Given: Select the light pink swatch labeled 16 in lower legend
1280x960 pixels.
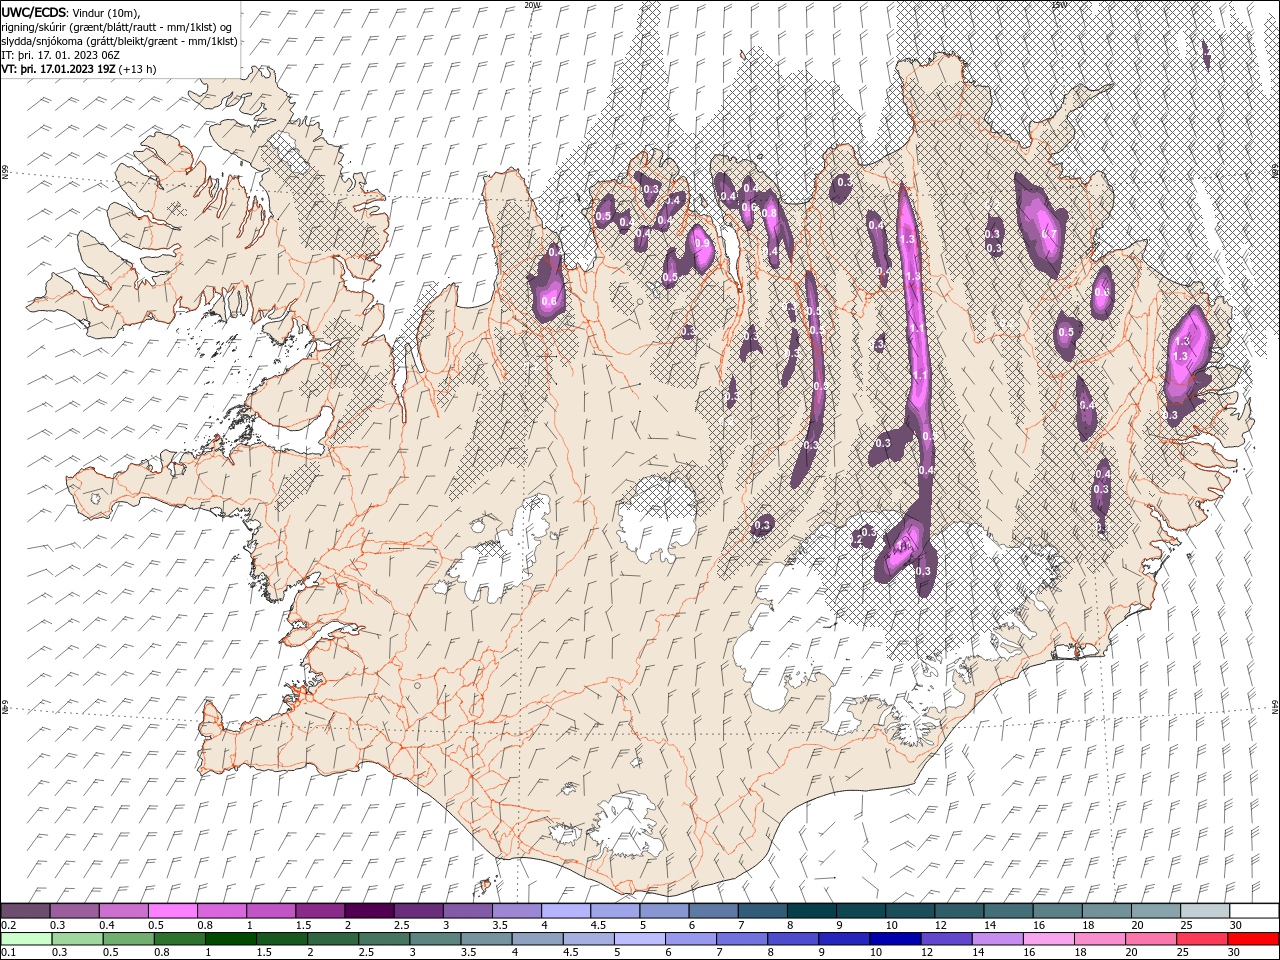Looking at the screenshot, I should coord(1048,939).
